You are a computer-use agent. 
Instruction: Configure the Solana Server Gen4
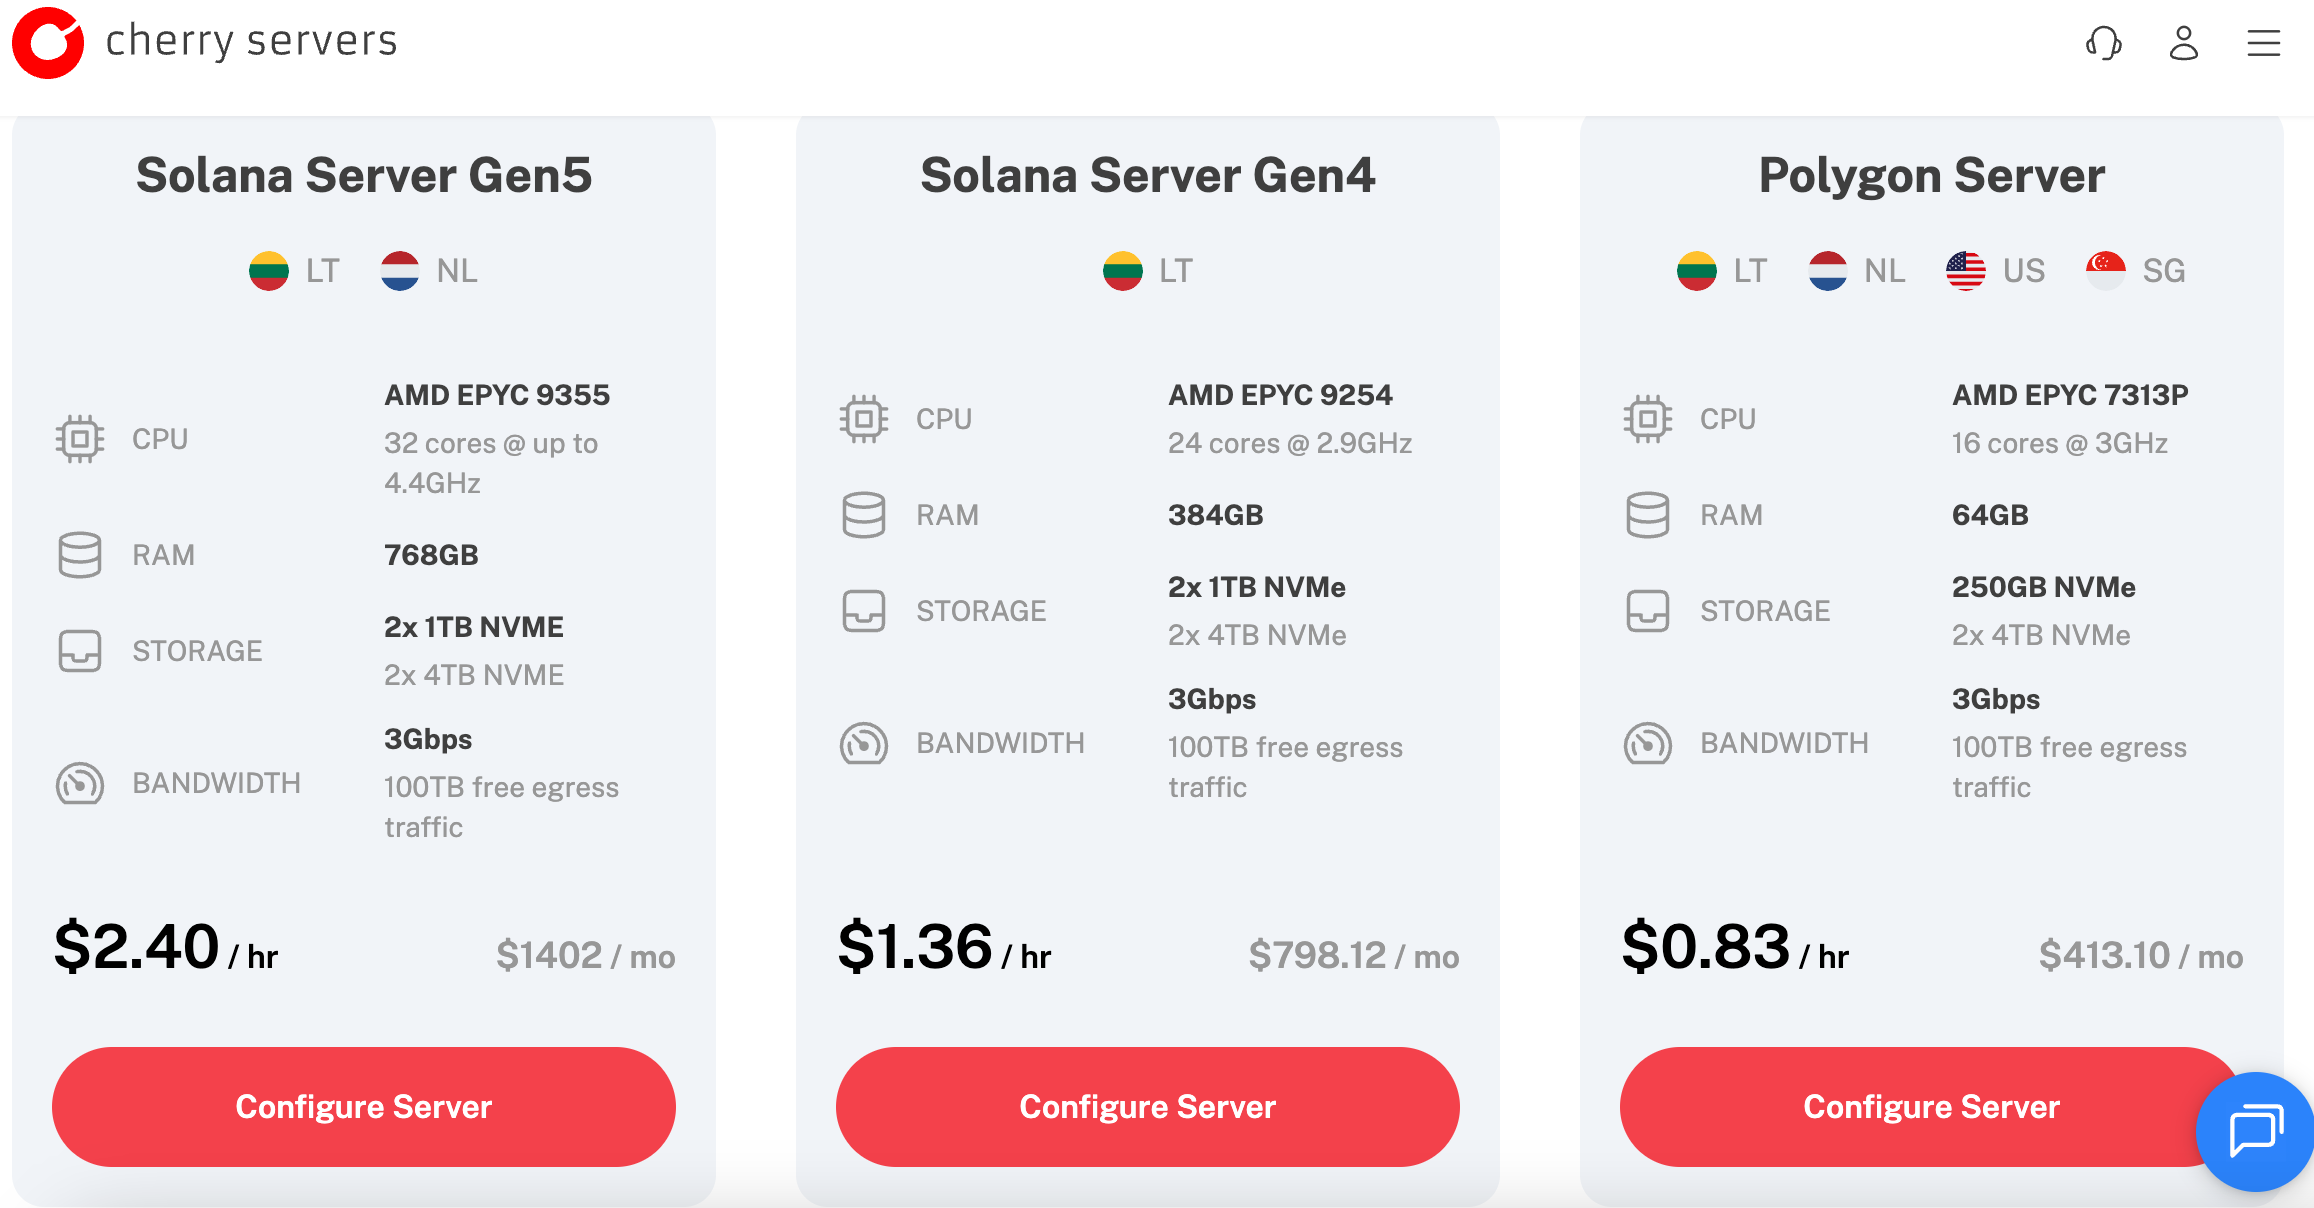1148,1107
